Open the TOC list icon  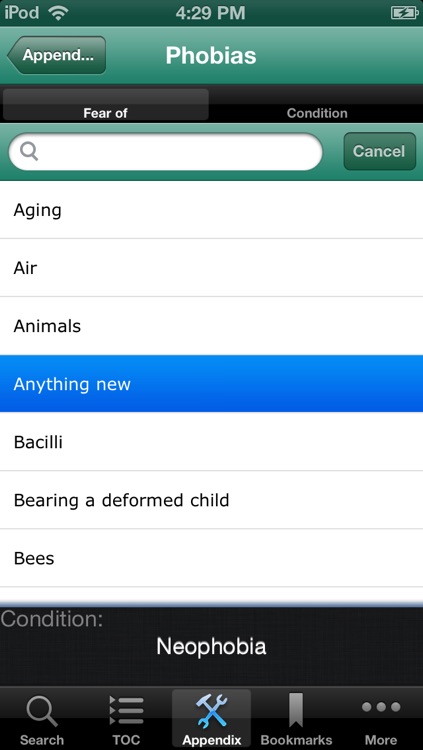[126, 710]
